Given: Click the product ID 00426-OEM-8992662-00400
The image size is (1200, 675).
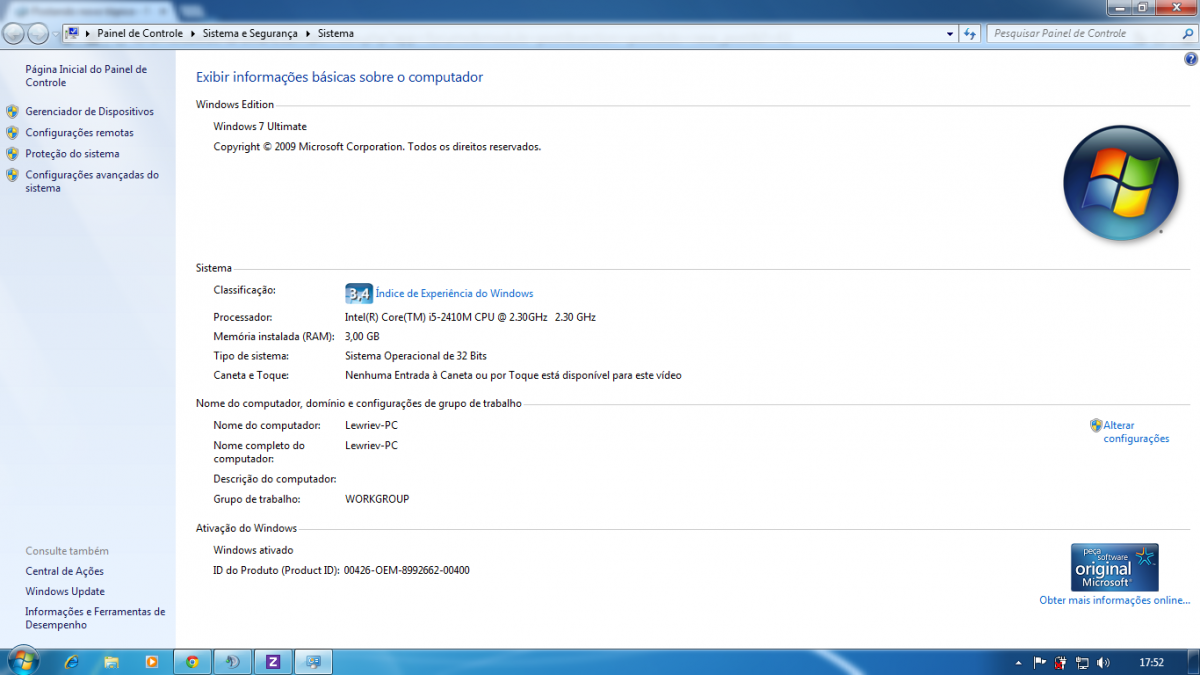Looking at the screenshot, I should [407, 570].
